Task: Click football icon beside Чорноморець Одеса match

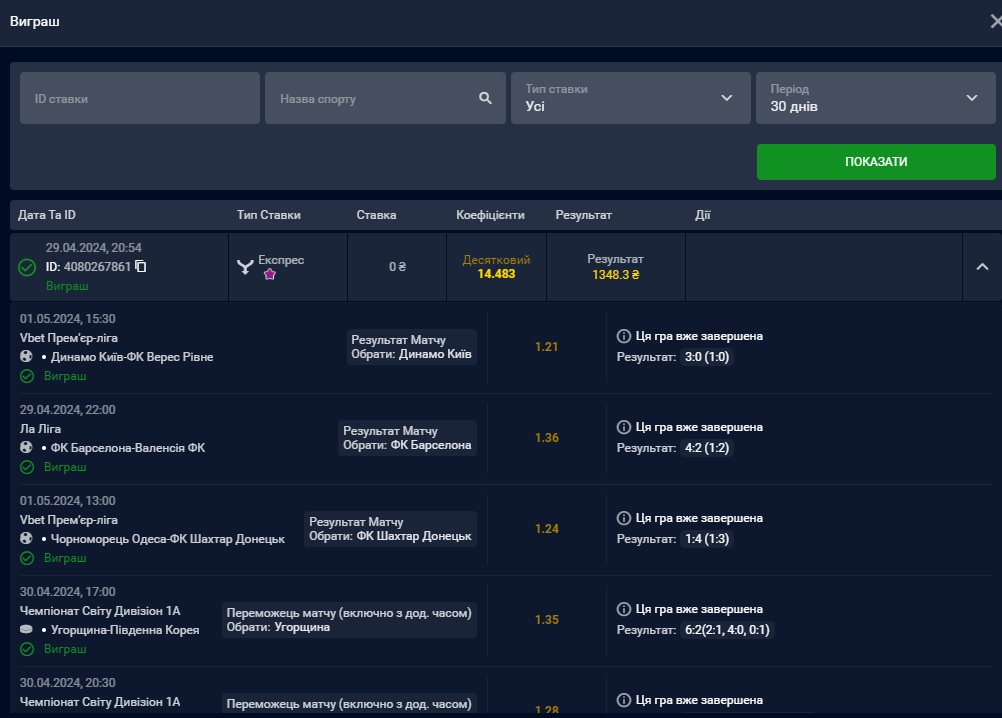Action: click(x=26, y=538)
